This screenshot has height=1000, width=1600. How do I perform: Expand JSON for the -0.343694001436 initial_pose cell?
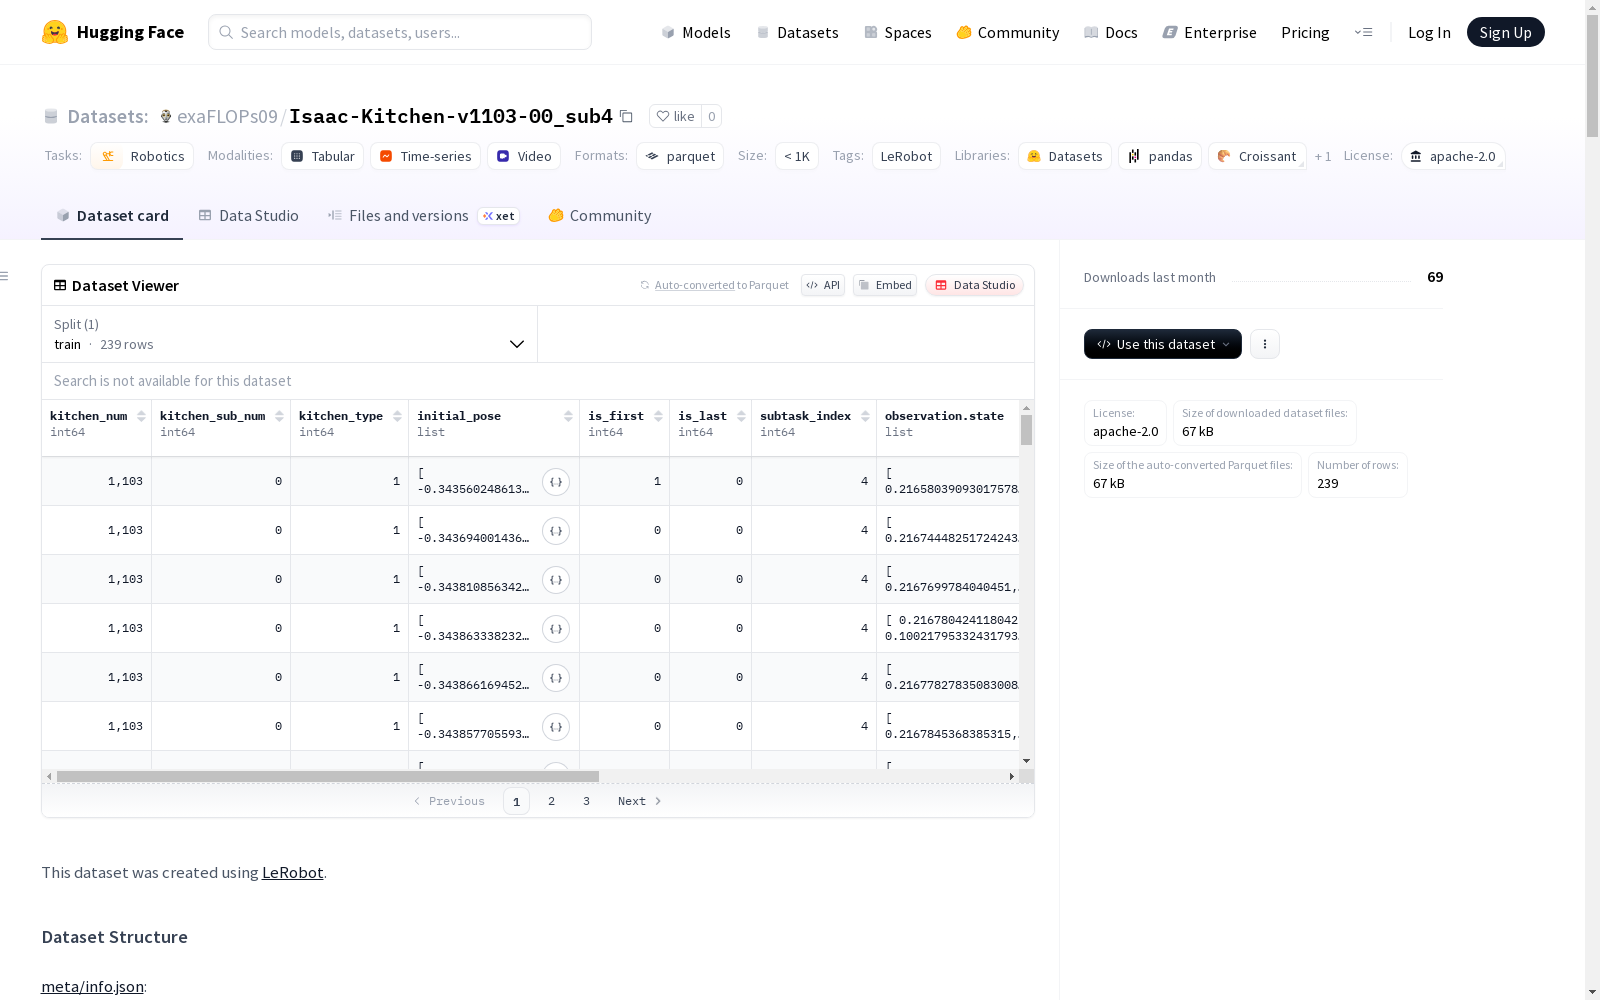coord(556,531)
